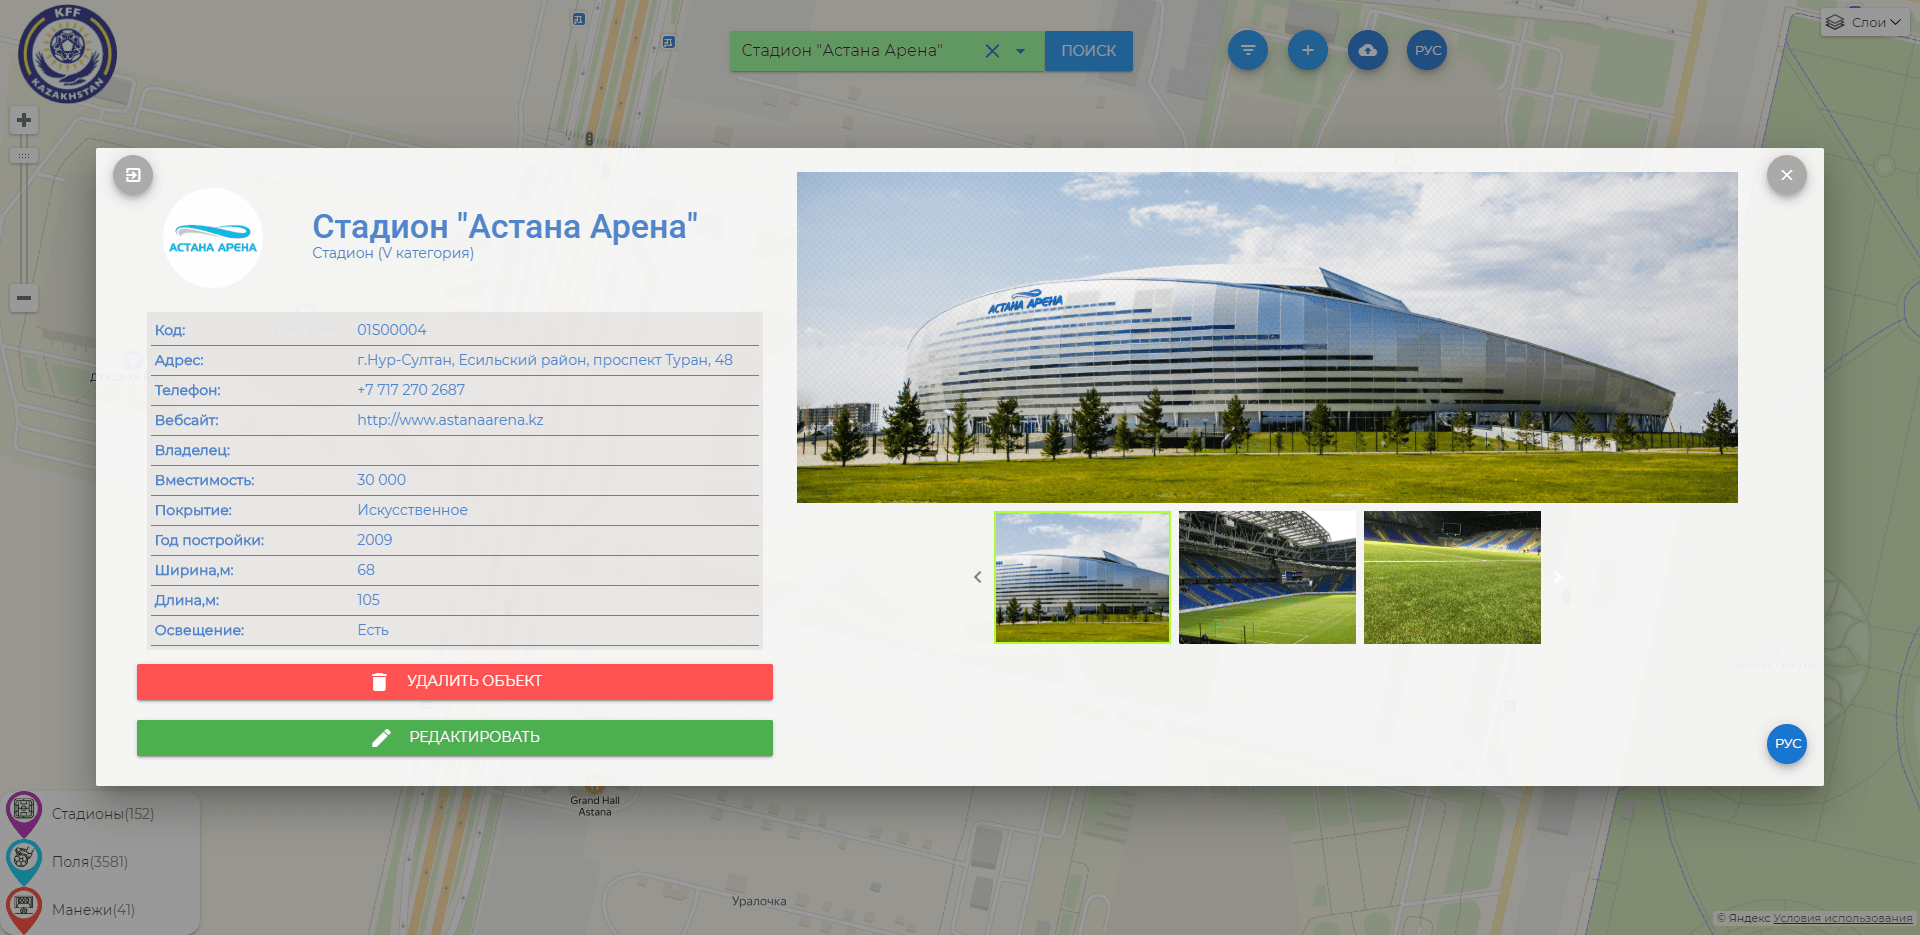Click the map zoom-out minus button
1920x935 pixels.
click(x=24, y=298)
